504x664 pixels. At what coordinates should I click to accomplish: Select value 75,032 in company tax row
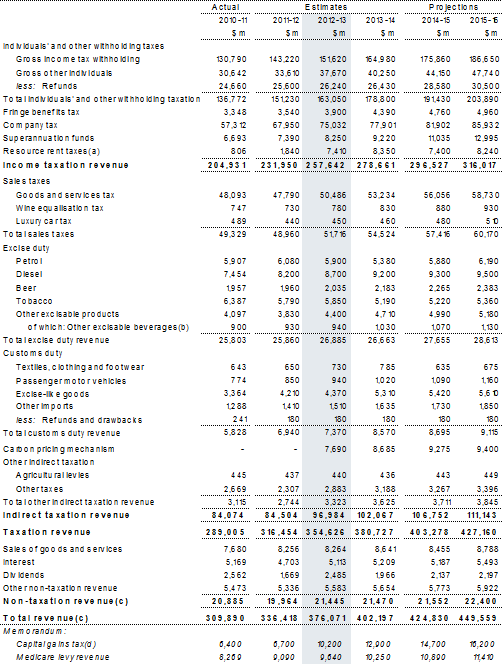coord(333,125)
